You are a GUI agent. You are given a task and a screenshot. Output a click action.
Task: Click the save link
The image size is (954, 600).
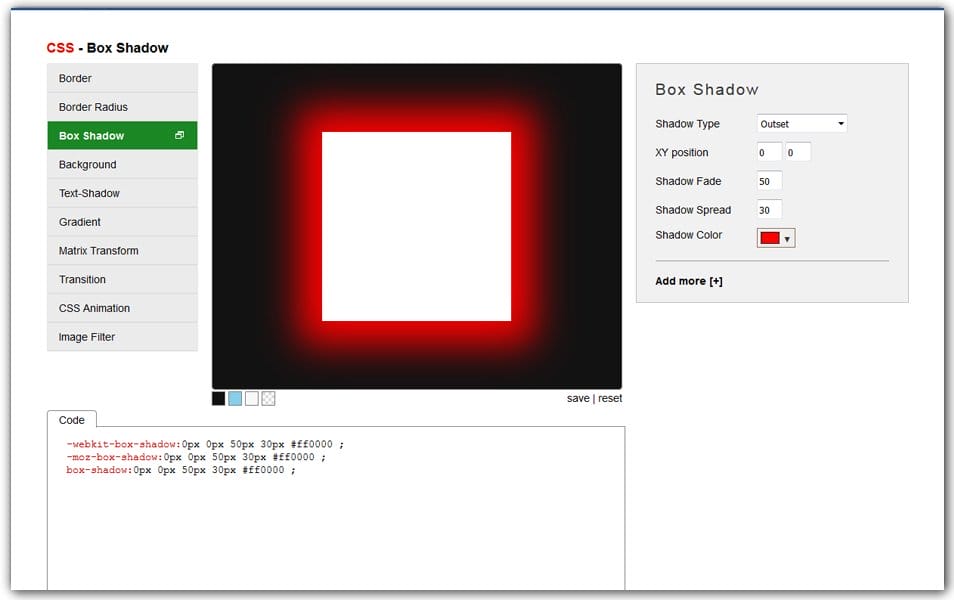[x=578, y=398]
